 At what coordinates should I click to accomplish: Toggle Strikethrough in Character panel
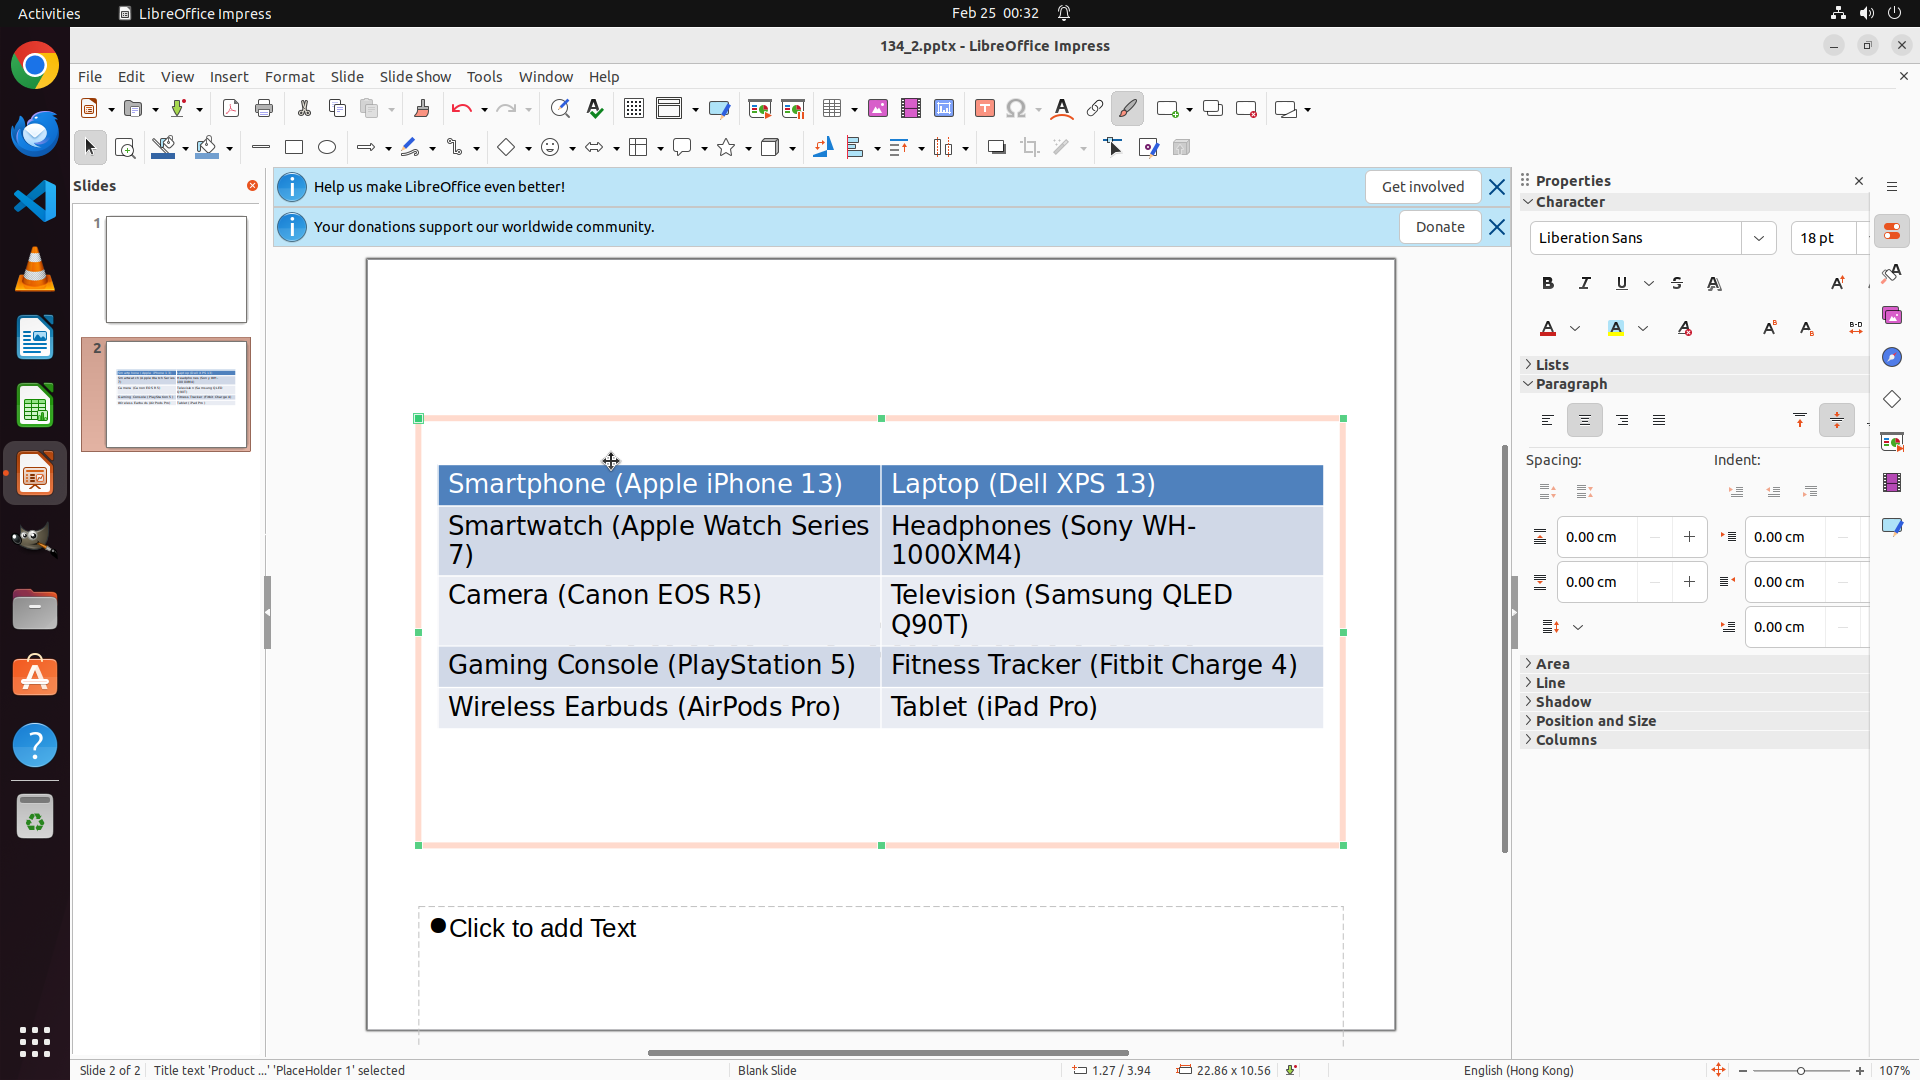tap(1677, 284)
